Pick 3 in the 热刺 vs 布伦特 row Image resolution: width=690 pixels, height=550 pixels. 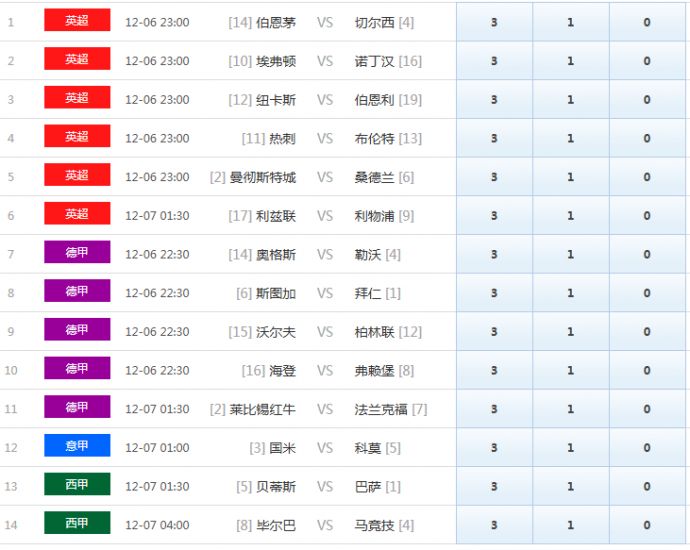[x=494, y=138]
